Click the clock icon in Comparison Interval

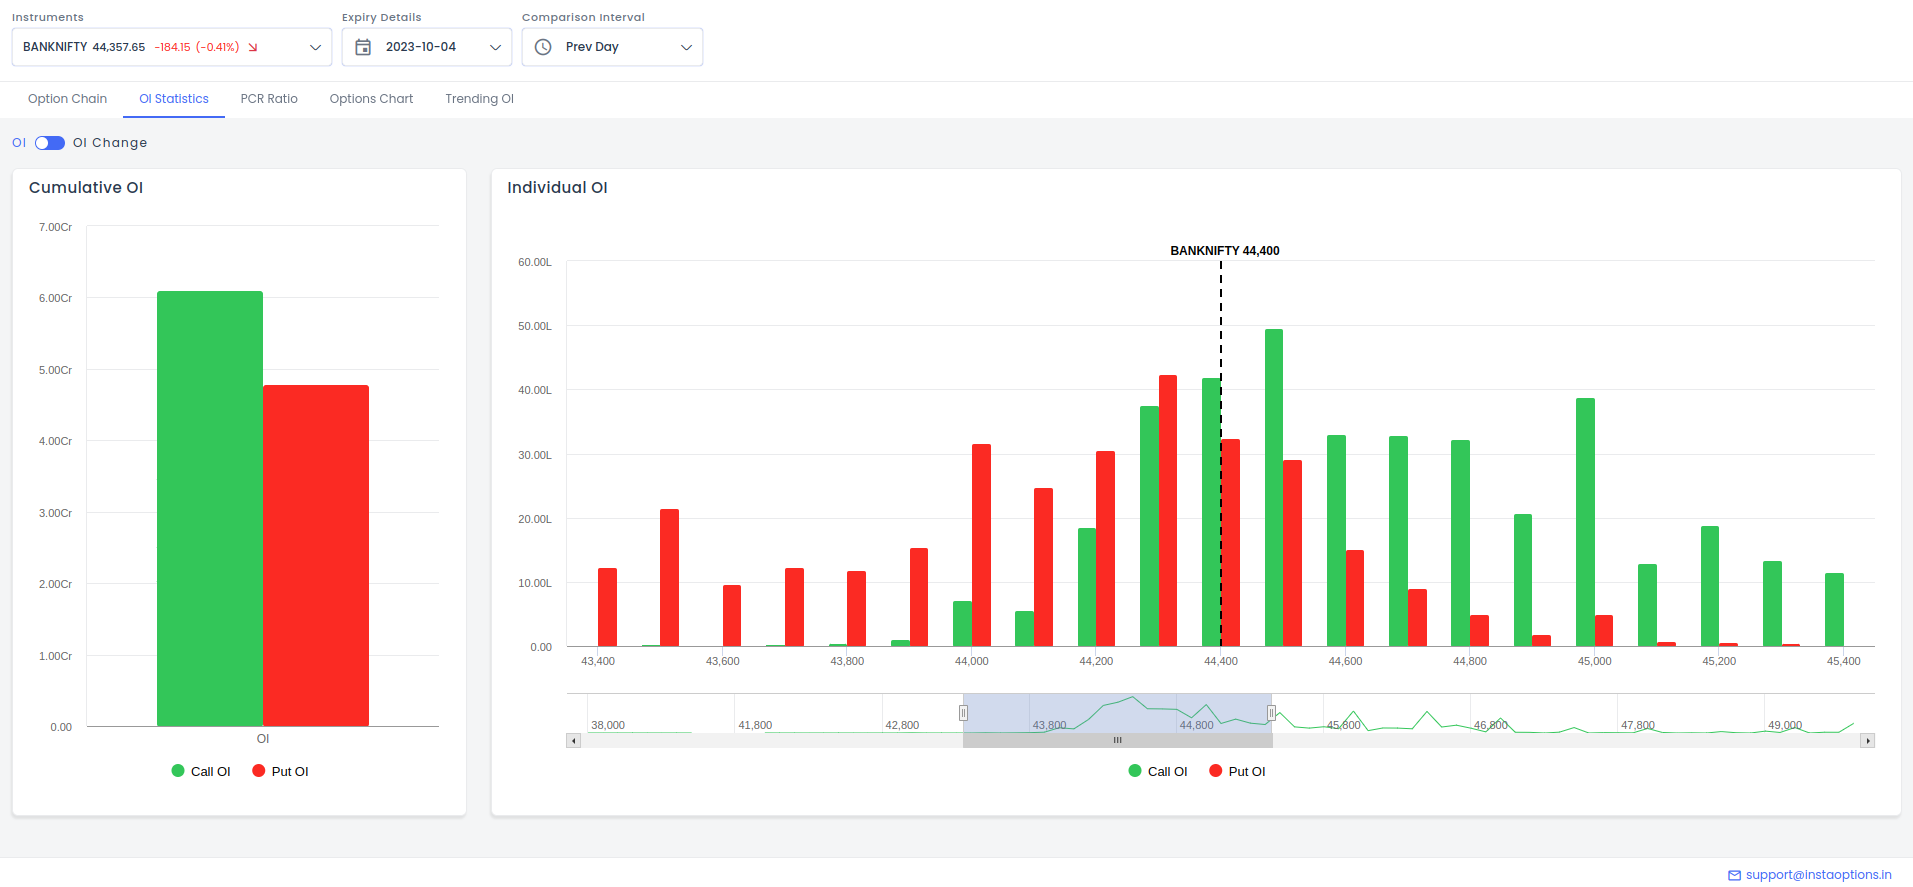click(543, 47)
